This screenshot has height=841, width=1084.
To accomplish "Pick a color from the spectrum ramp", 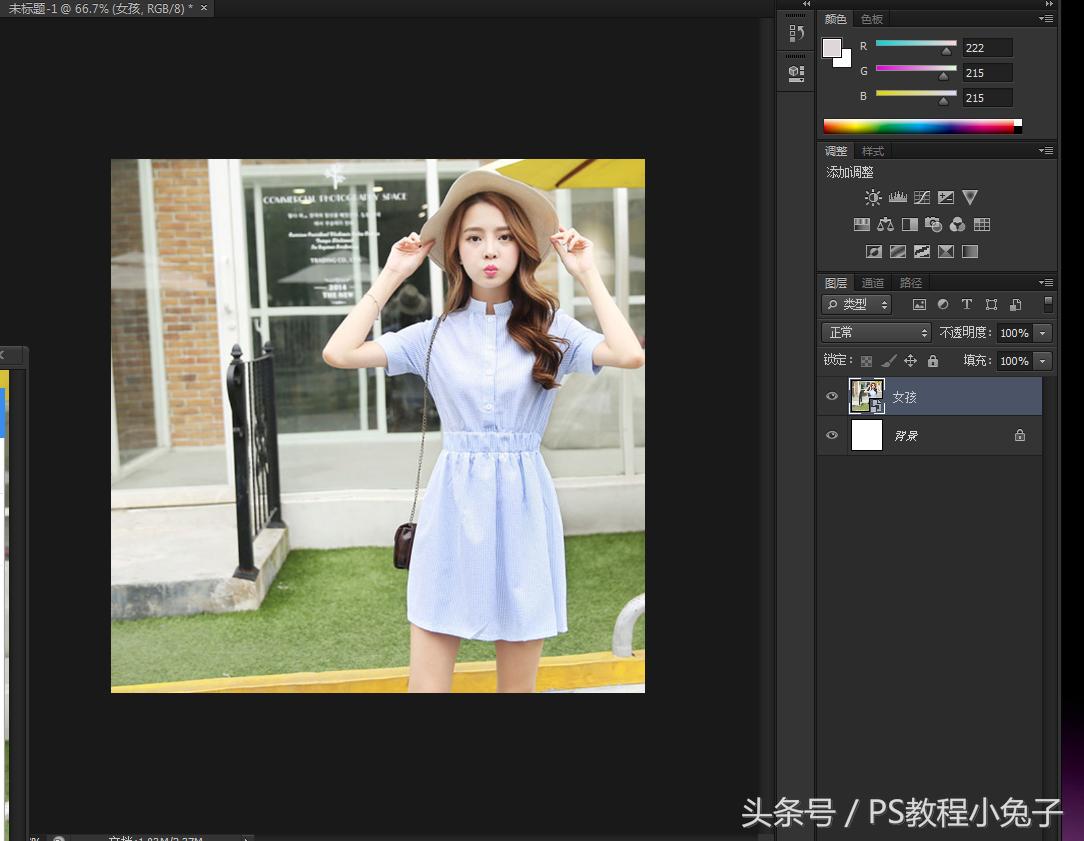I will (x=922, y=126).
